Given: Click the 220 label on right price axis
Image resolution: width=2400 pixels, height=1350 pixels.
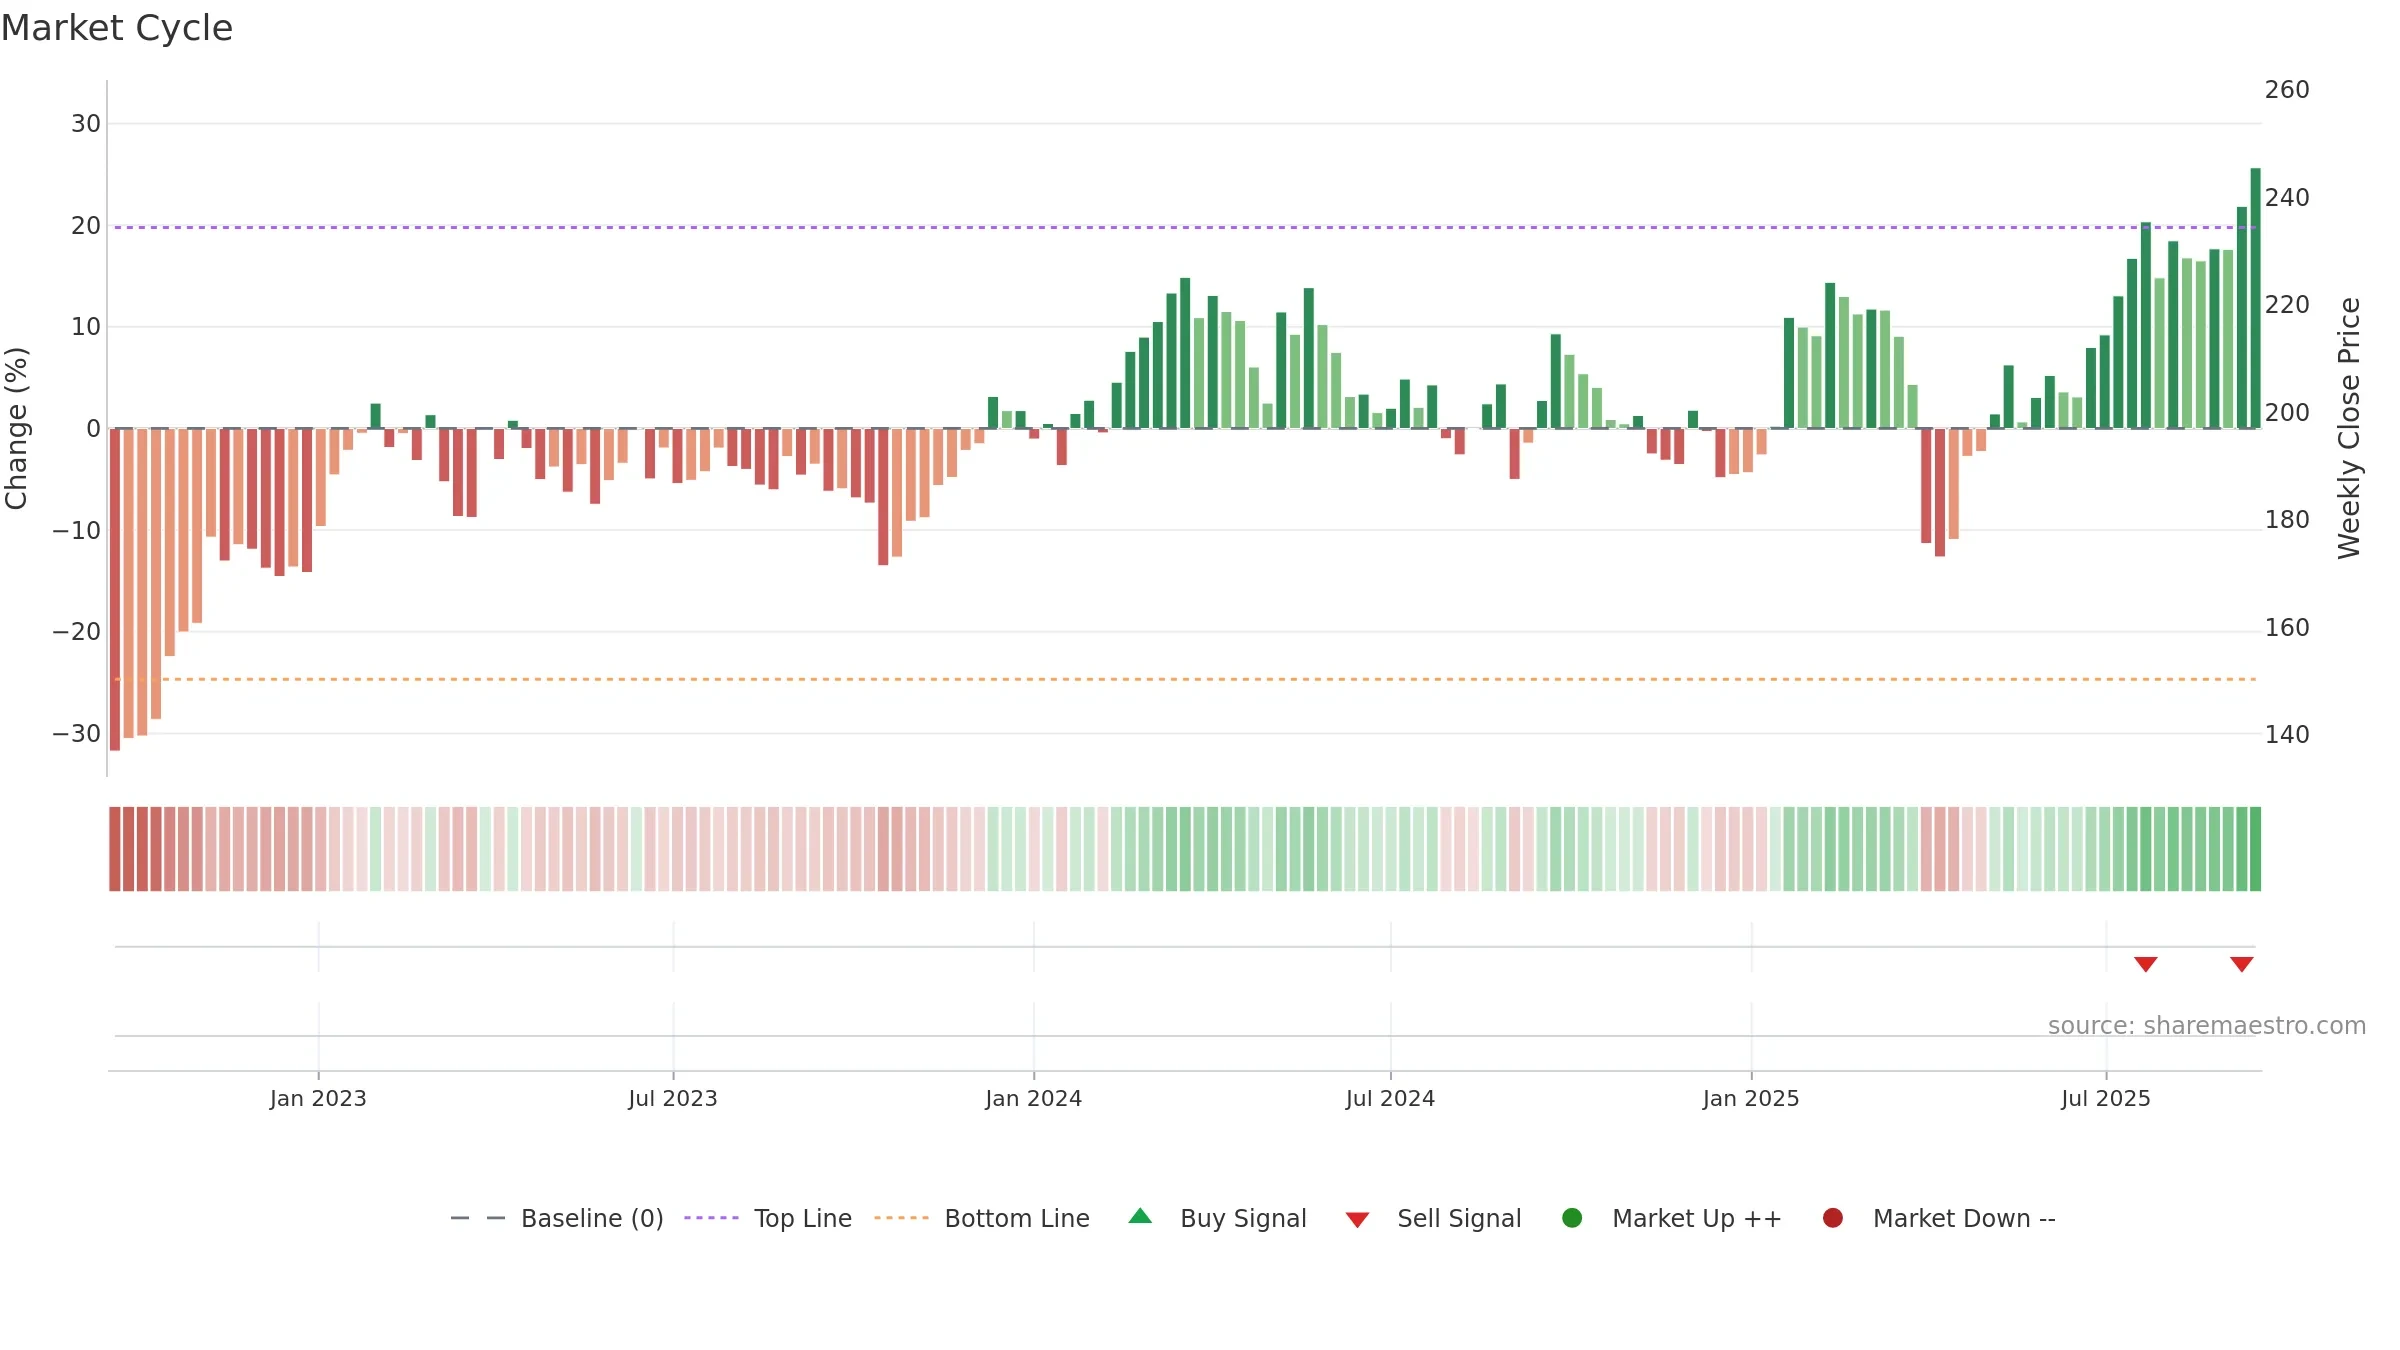Looking at the screenshot, I should coord(2287,305).
